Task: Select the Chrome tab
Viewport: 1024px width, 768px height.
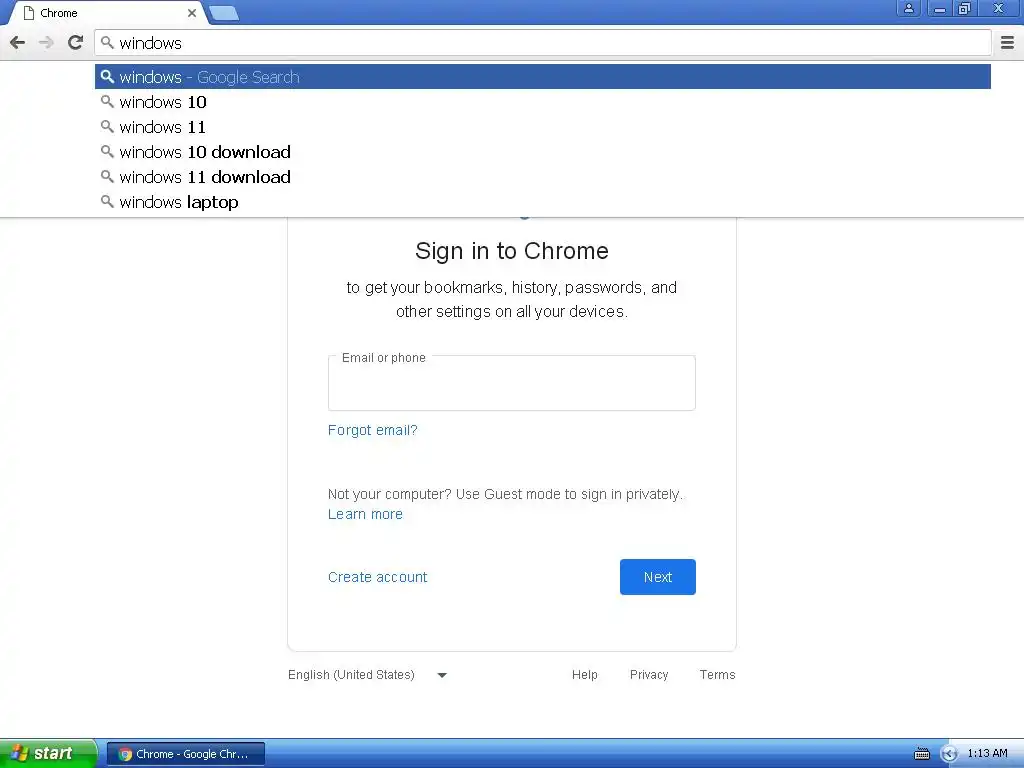Action: click(108, 13)
